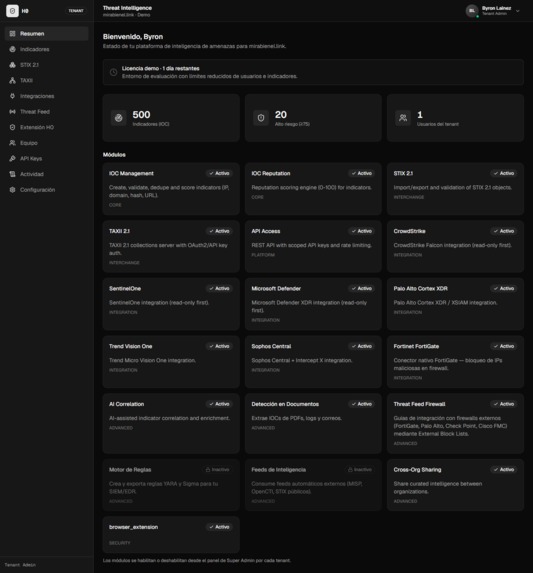Click Activo badge on browser_extension
This screenshot has height=573, width=533.
tap(219, 527)
